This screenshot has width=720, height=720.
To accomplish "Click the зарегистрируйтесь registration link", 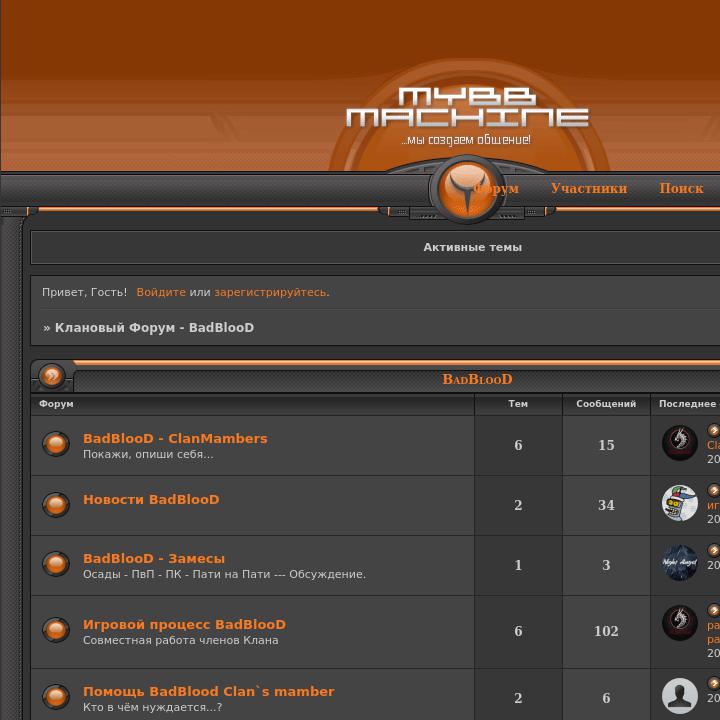I will coord(271,292).
